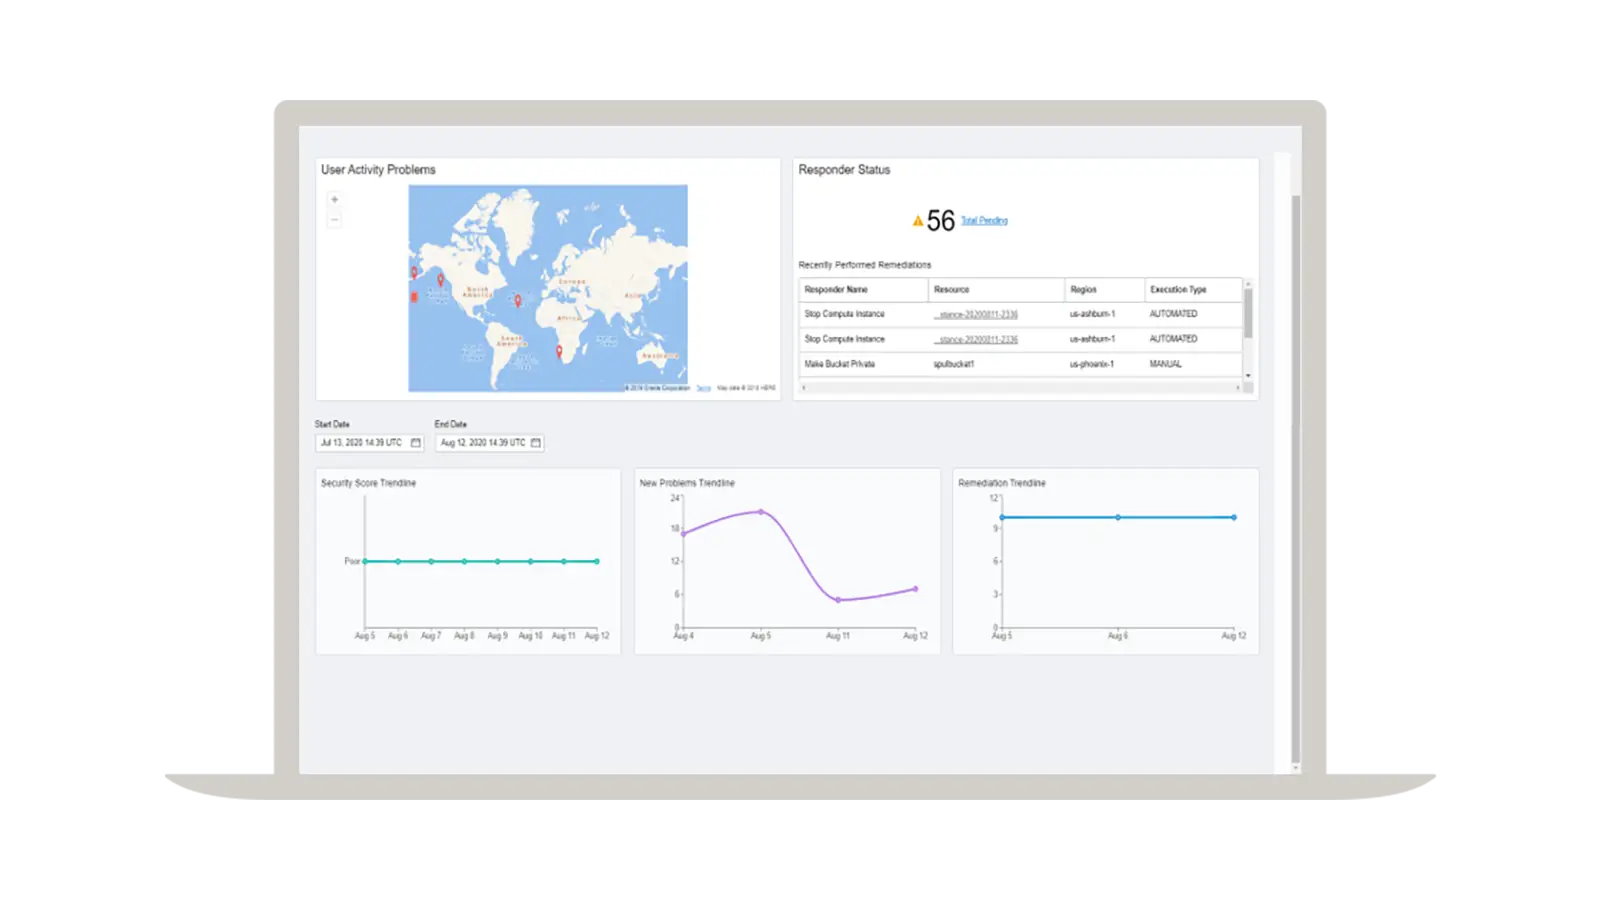1600x900 pixels.
Task: Click Aug 11 point on New Problems Trendline
Action: 838,600
